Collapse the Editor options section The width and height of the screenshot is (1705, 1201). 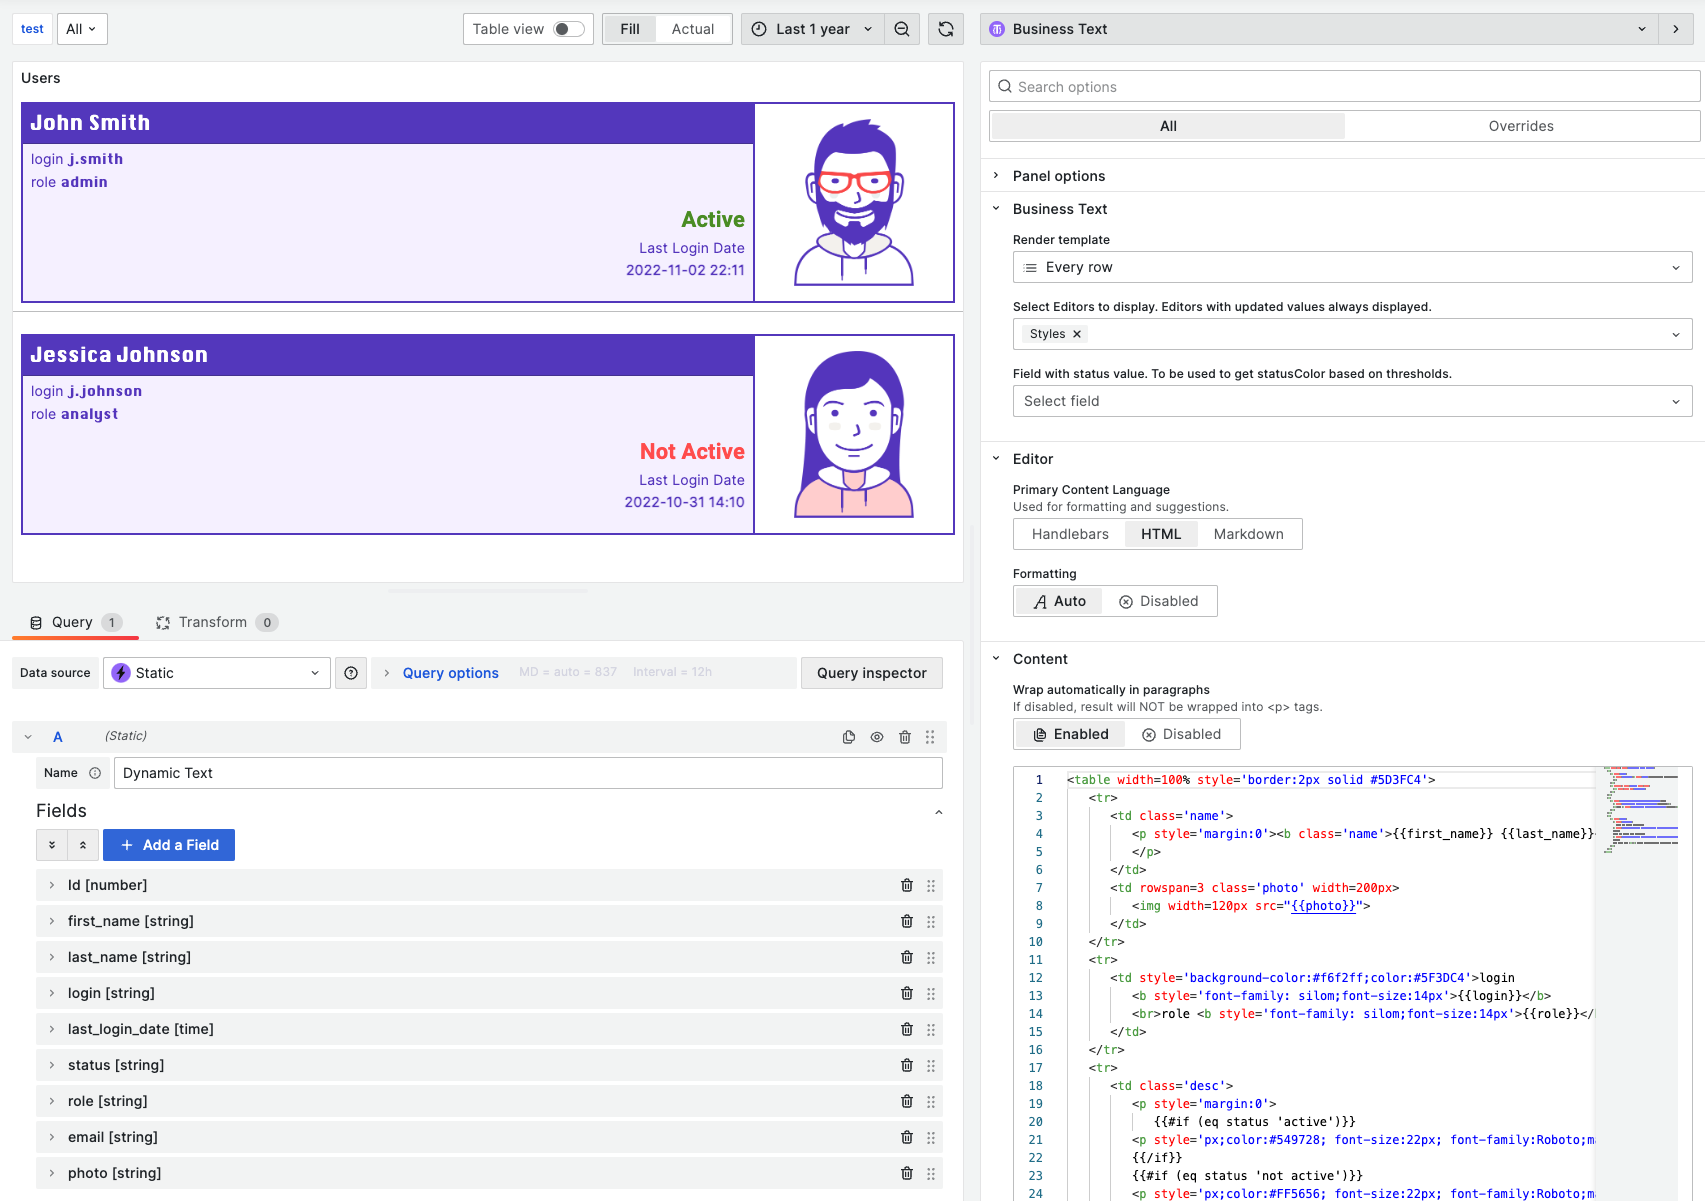(1033, 459)
